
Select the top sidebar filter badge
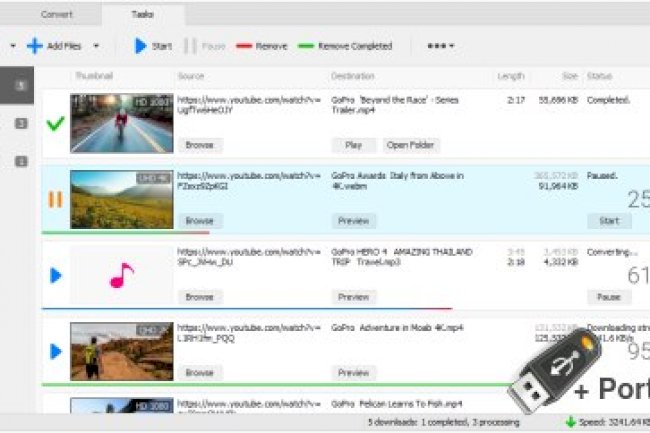(20, 86)
